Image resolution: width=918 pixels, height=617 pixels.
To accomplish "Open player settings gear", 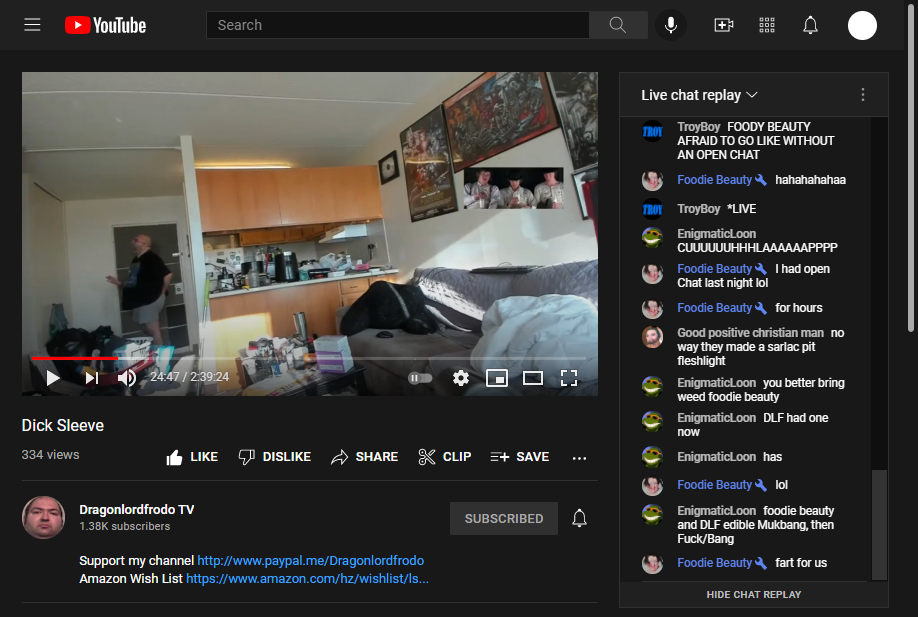I will tap(461, 378).
